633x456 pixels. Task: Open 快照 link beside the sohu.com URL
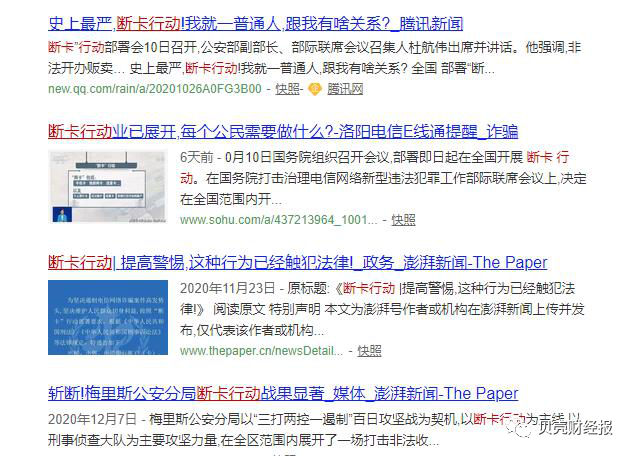click(403, 220)
